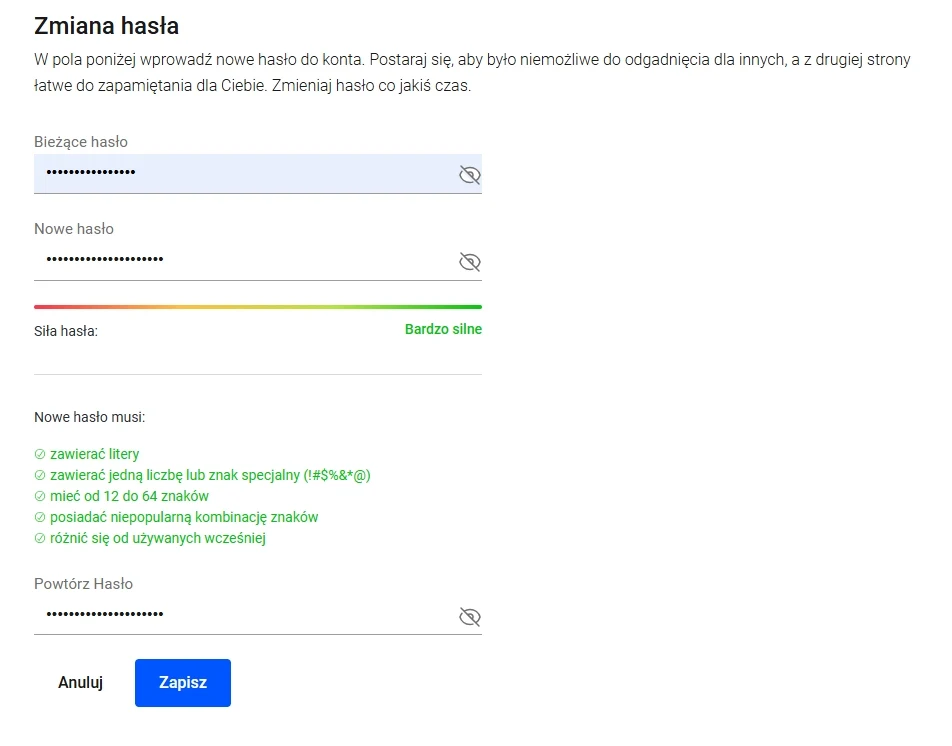Click 'różnić się od używanych wcześniej' requirement

[158, 538]
